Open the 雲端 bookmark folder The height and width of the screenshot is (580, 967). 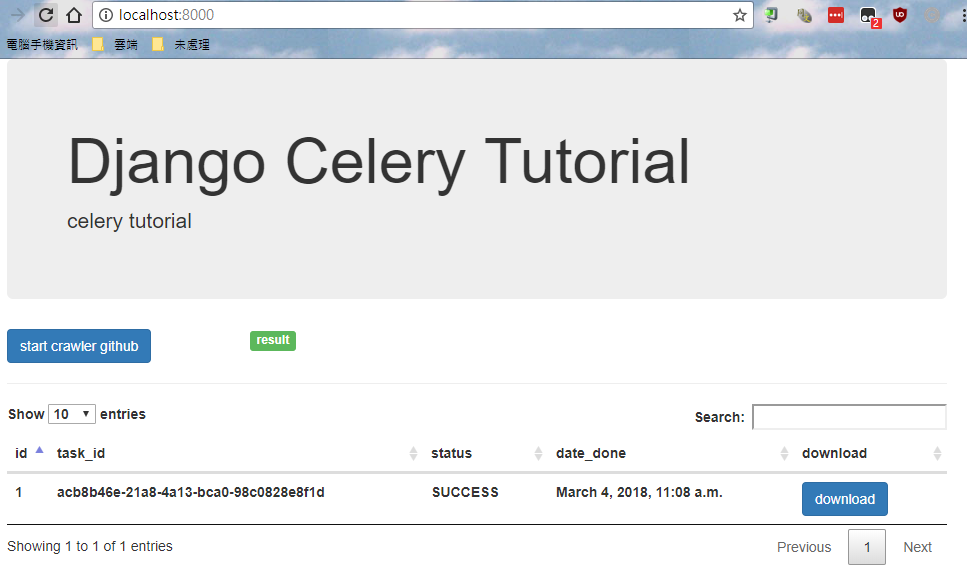click(x=115, y=44)
